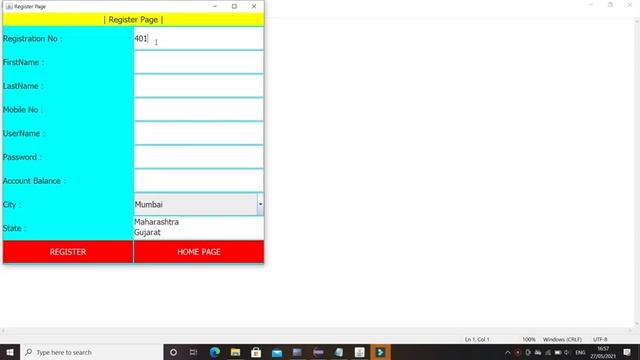
Task: Click the volume icon in system tray
Action: pos(567,353)
